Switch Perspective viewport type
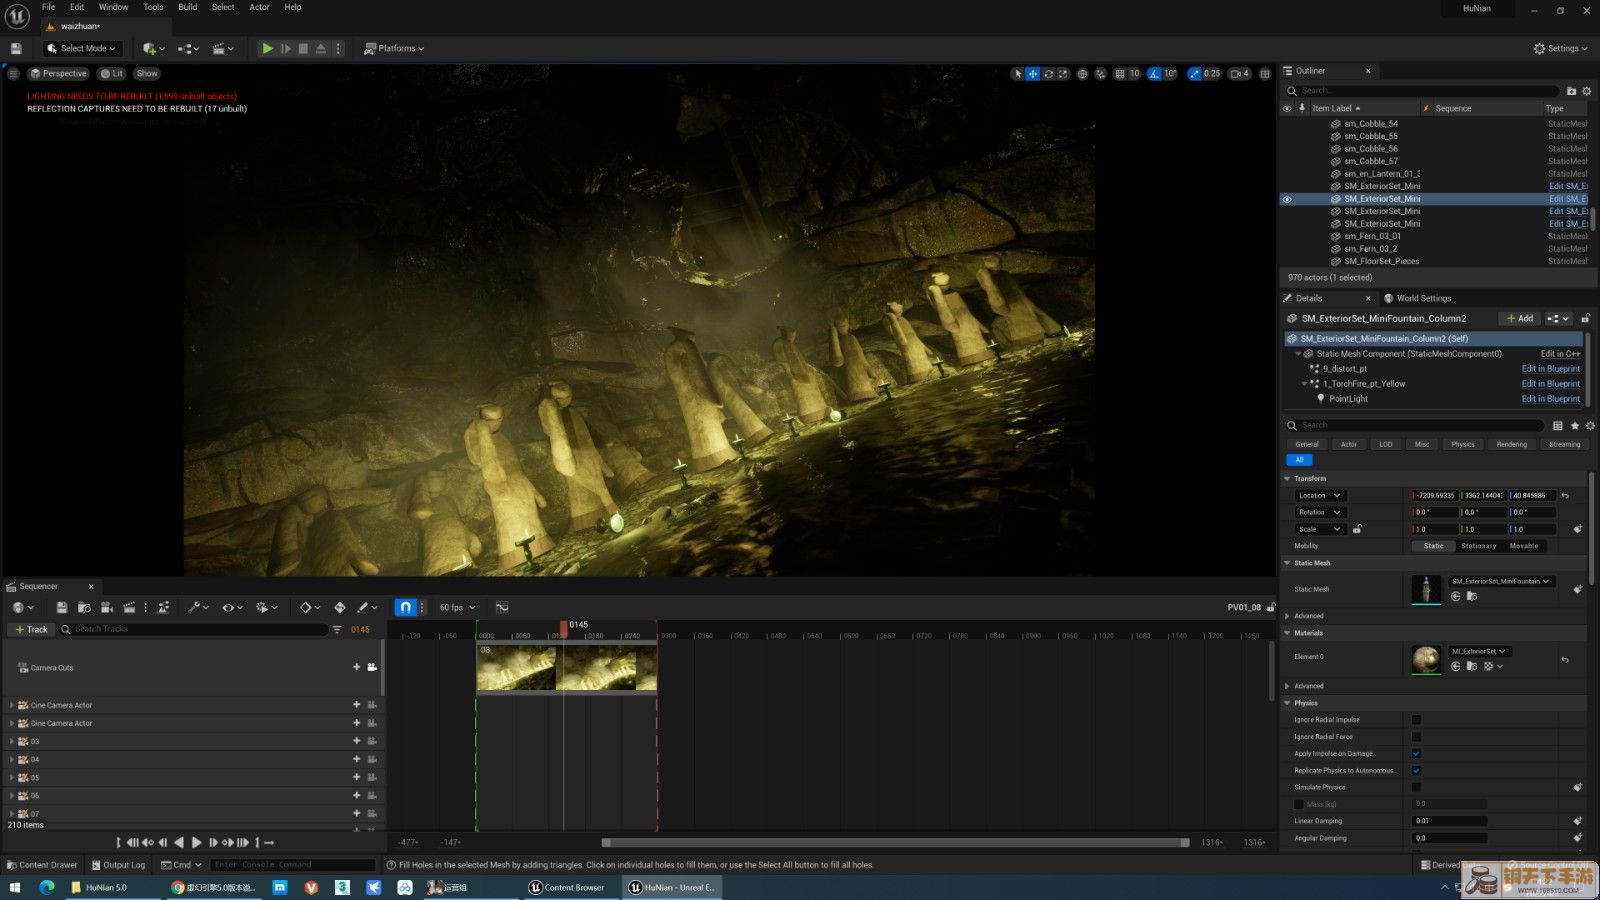The height and width of the screenshot is (900, 1600). [58, 73]
